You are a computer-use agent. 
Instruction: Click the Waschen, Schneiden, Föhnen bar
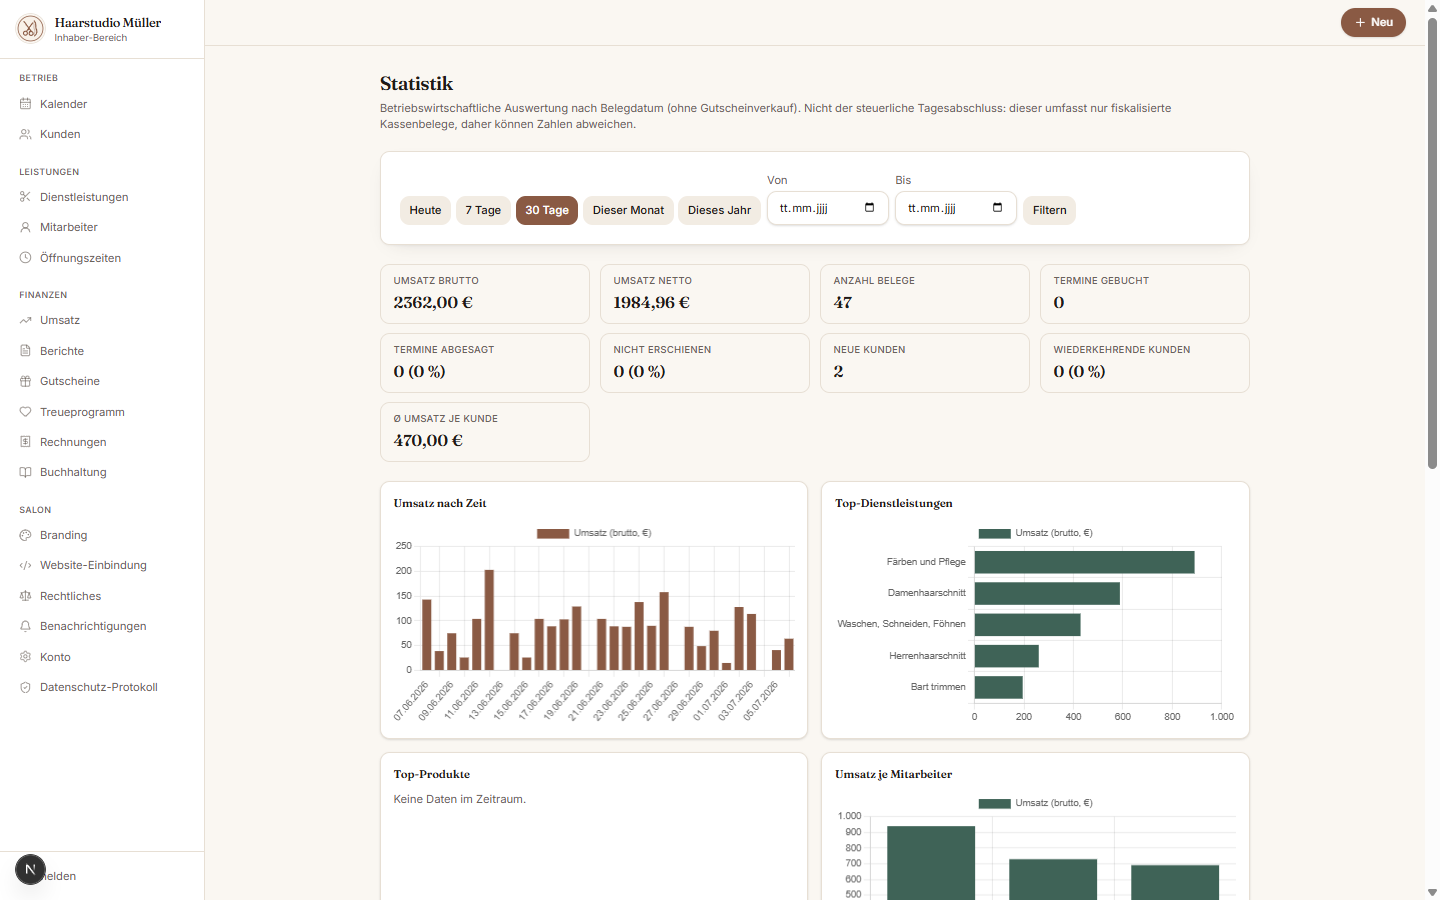[1028, 624]
